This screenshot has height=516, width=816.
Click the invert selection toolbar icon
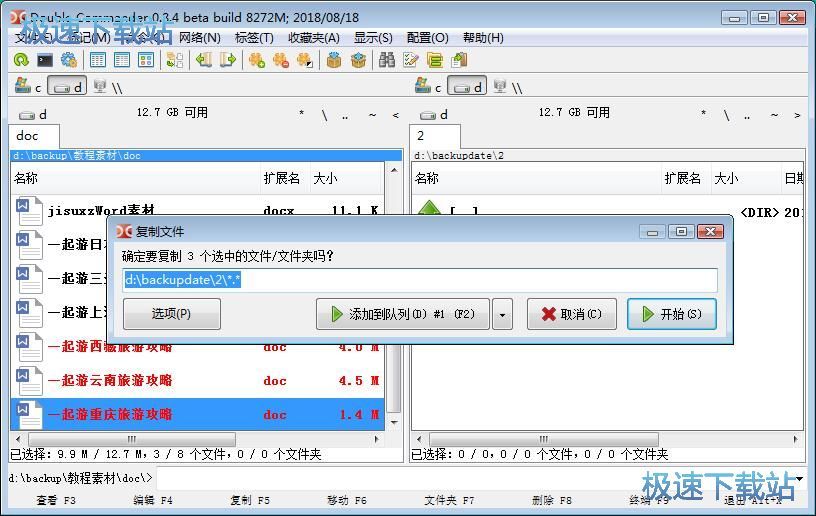pyautogui.click(x=304, y=60)
